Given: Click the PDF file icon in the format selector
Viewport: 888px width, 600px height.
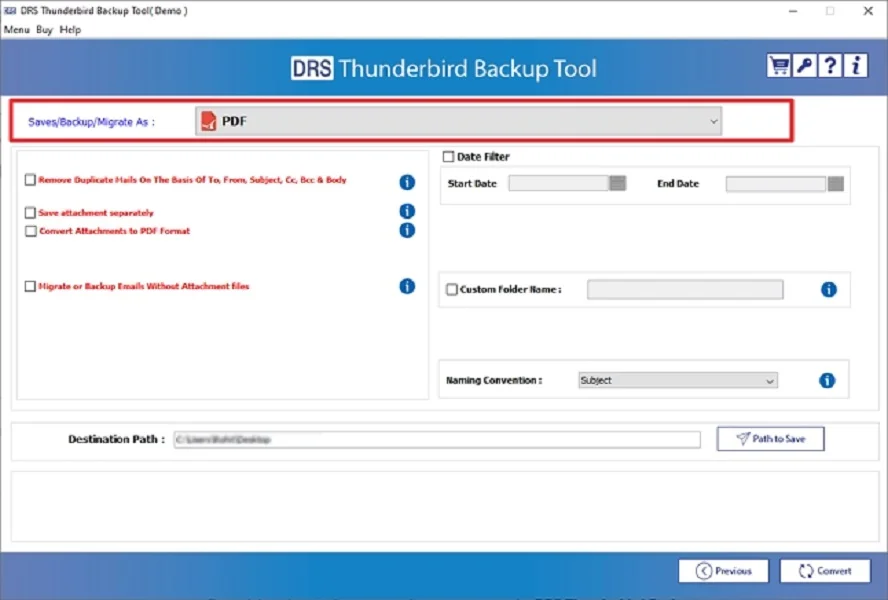Looking at the screenshot, I should point(209,120).
